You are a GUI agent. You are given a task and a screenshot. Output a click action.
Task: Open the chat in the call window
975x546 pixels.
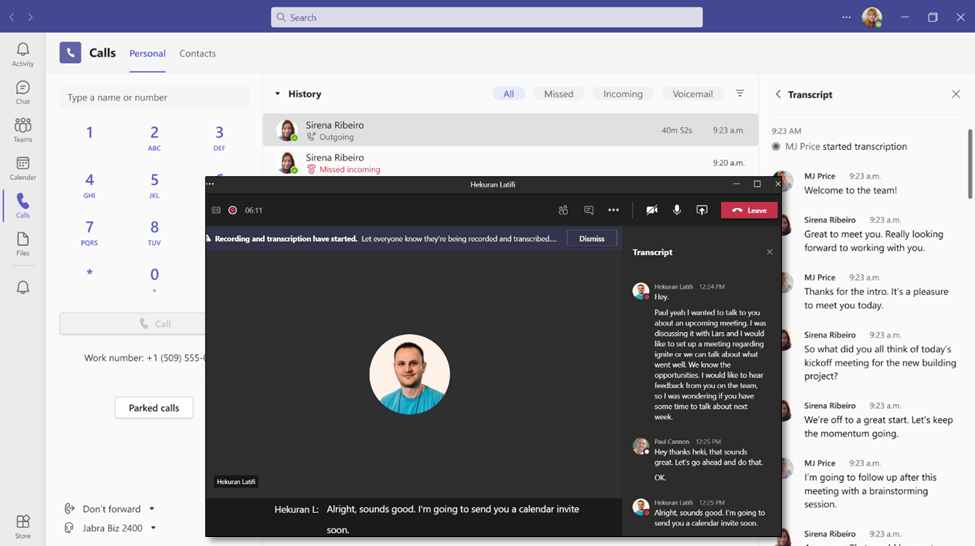point(588,210)
